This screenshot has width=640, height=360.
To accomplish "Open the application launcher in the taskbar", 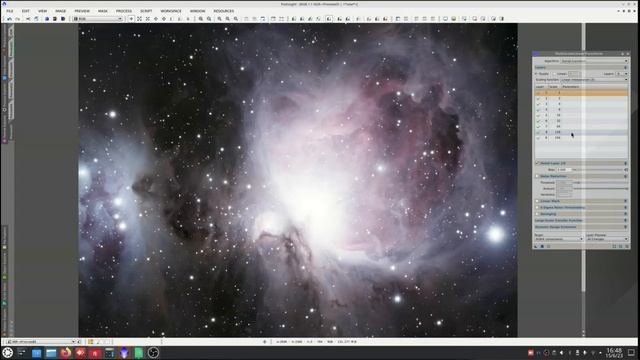I will coord(8,353).
